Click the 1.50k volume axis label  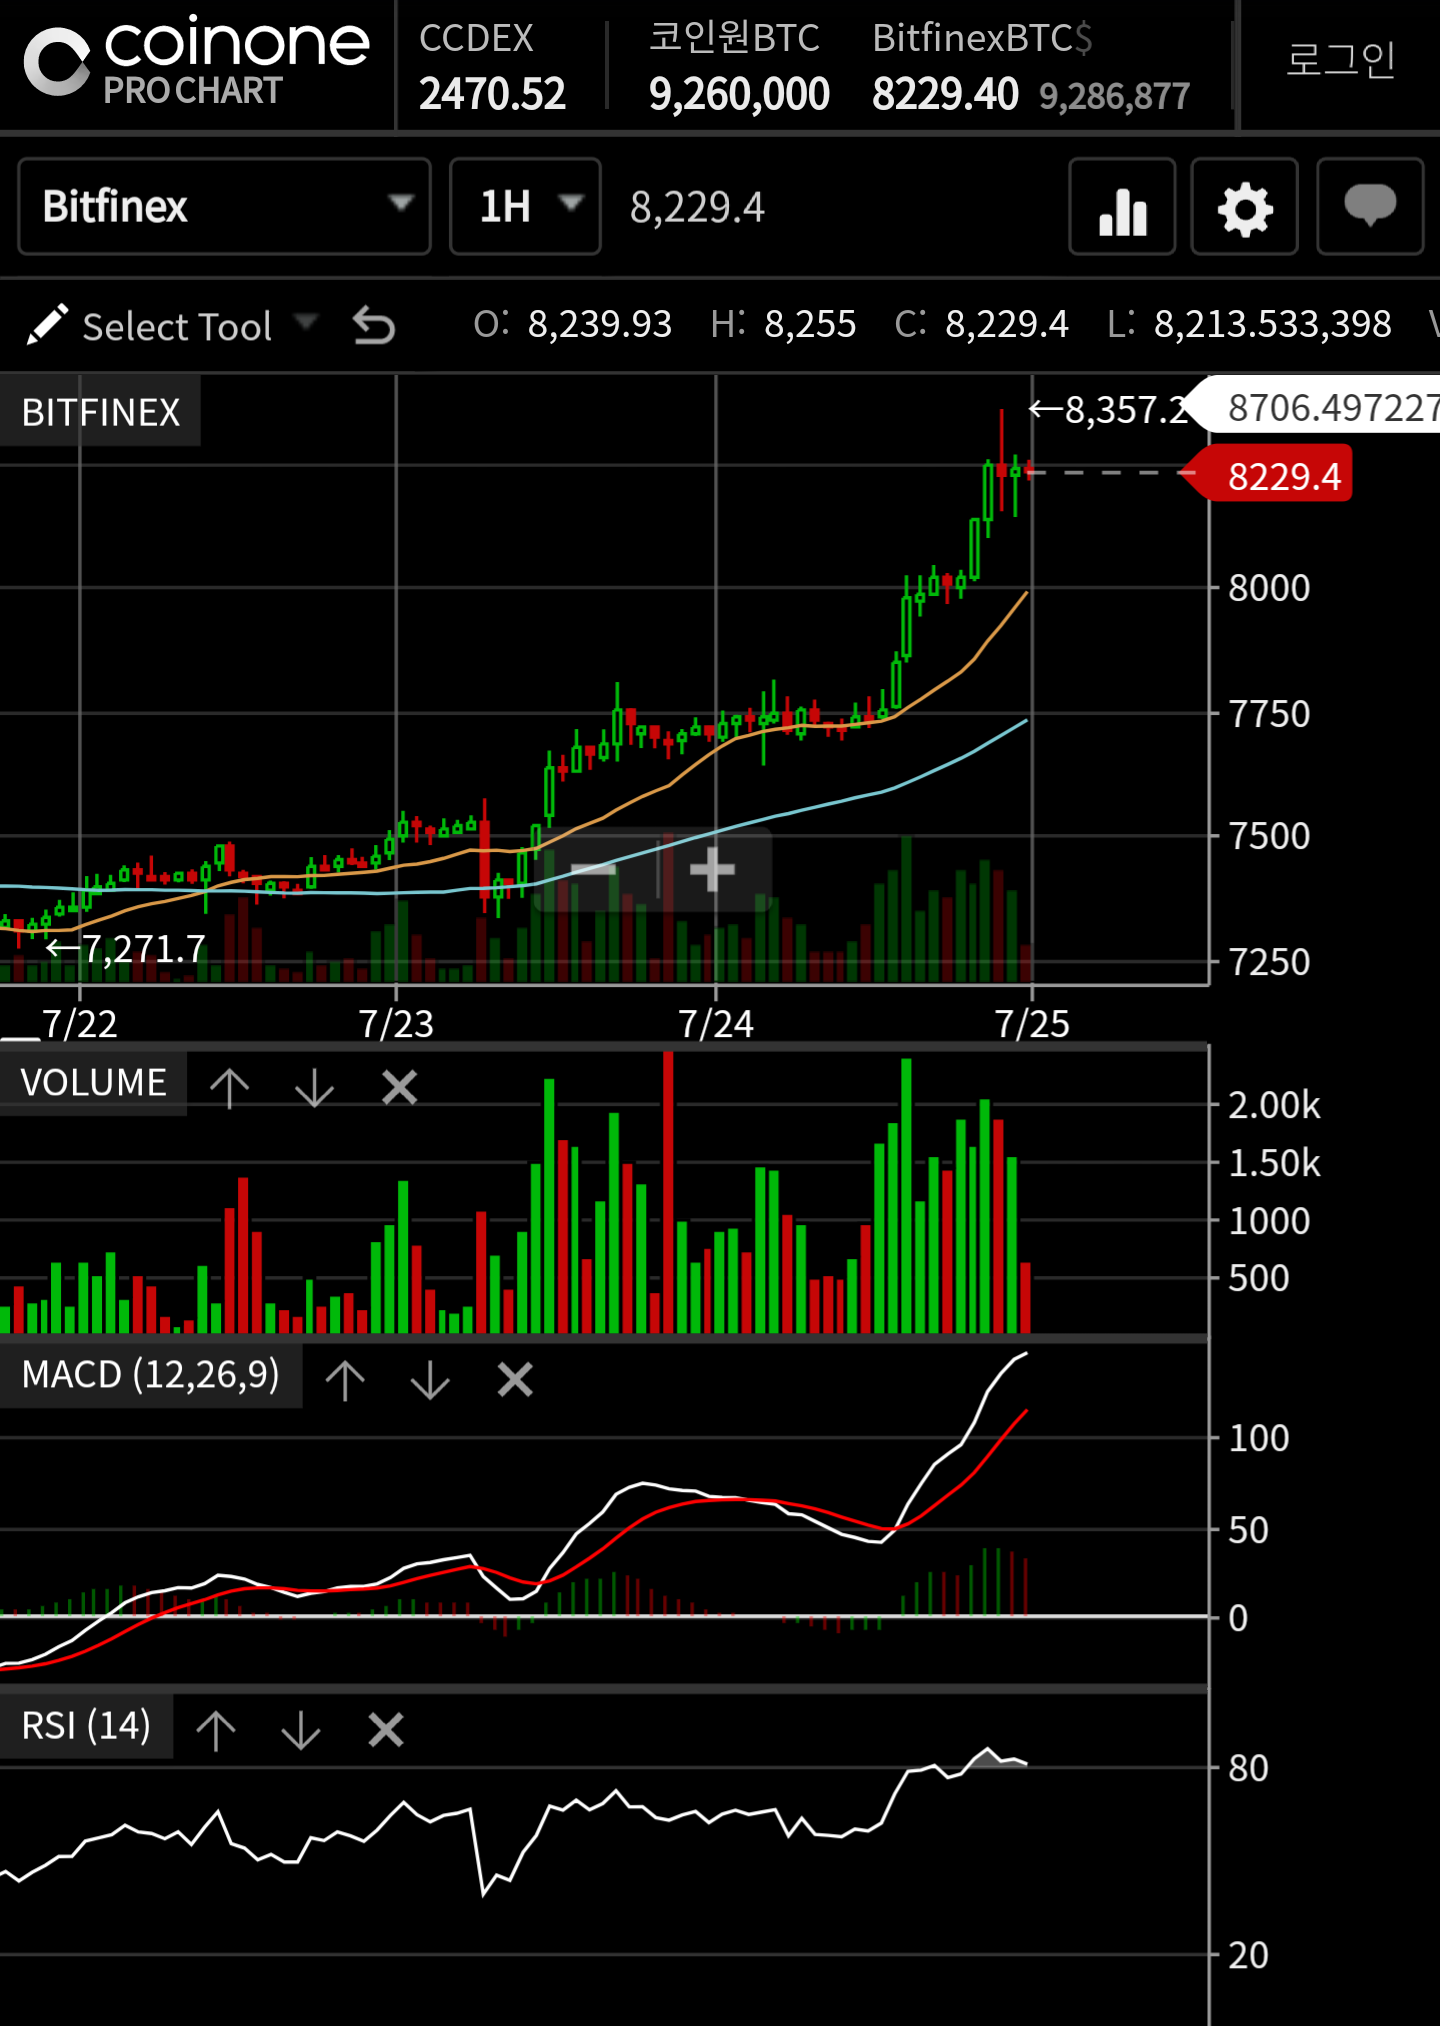coord(1274,1163)
